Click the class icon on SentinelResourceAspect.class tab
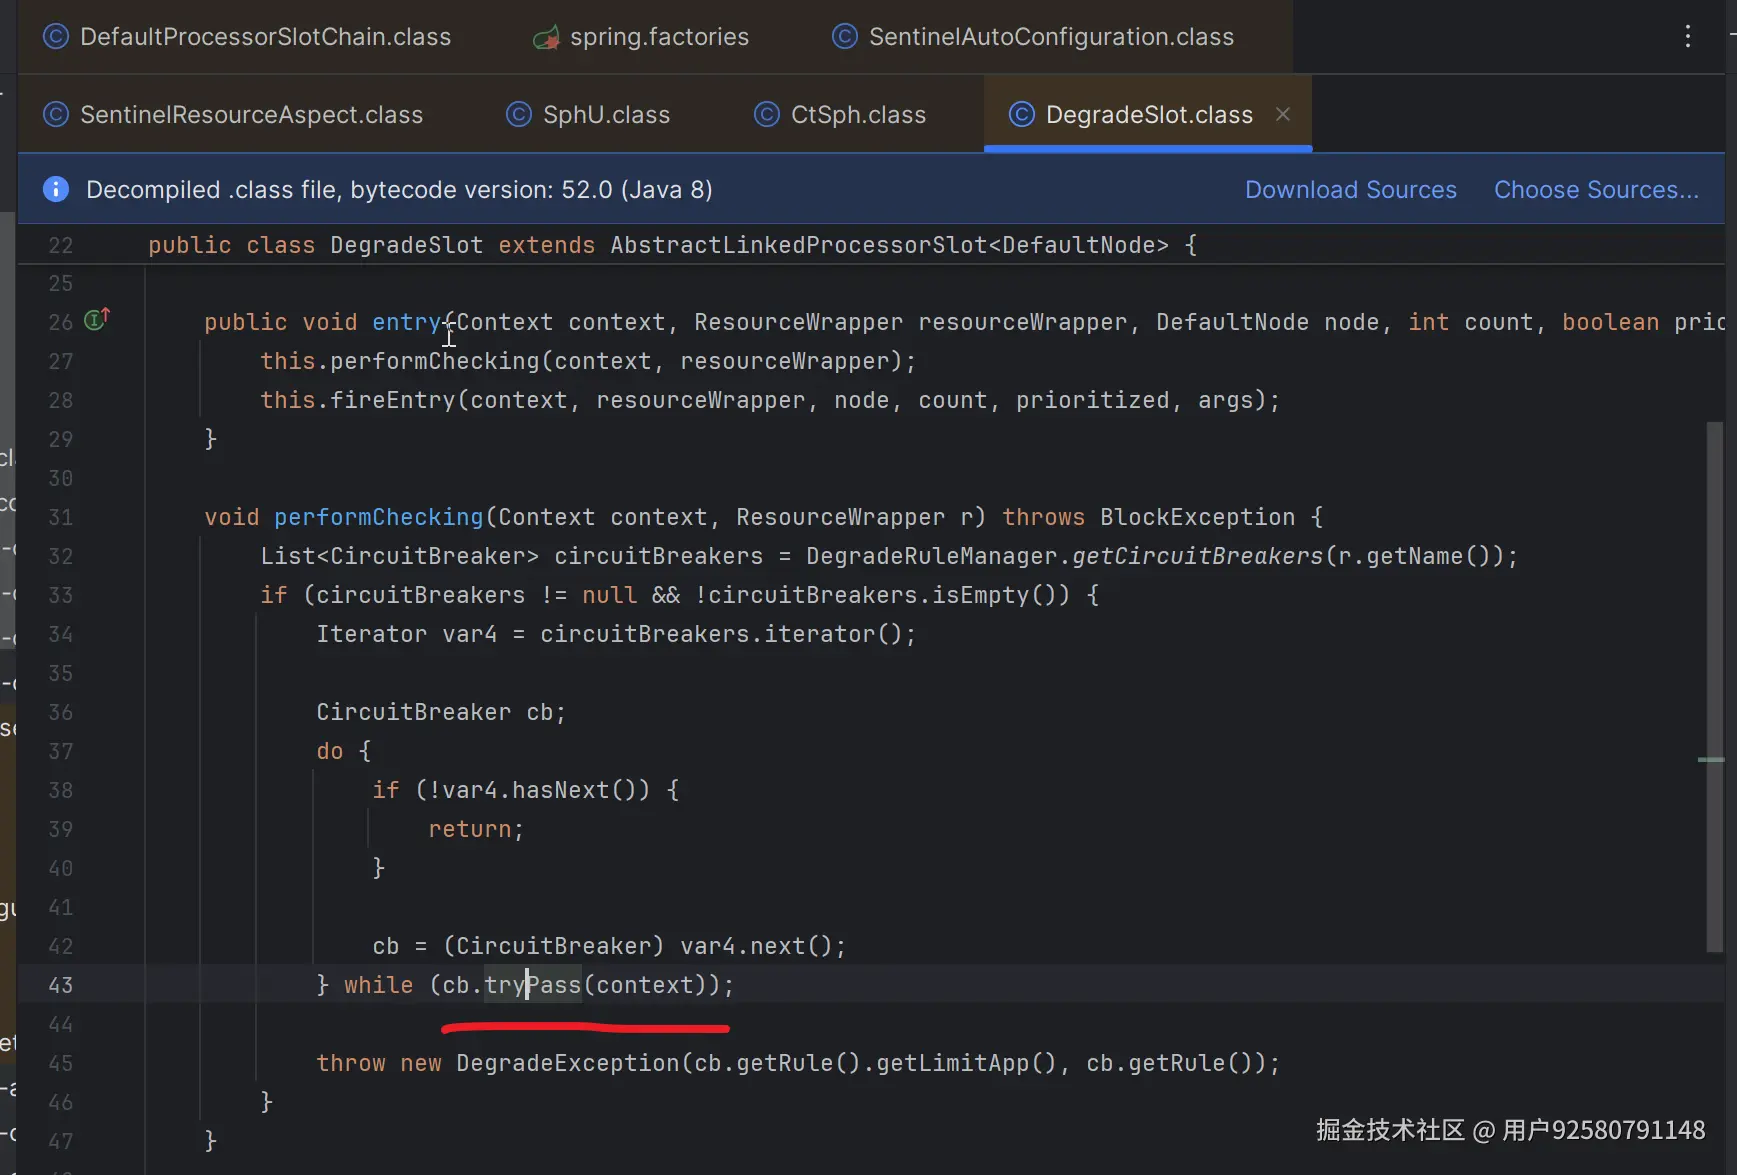This screenshot has height=1175, width=1737. (x=56, y=115)
